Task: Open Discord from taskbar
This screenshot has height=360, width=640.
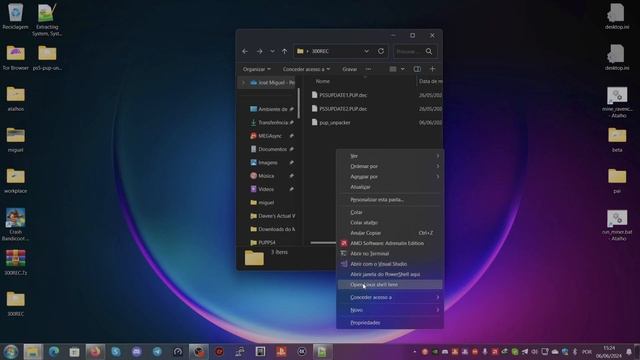Action: click(136, 352)
